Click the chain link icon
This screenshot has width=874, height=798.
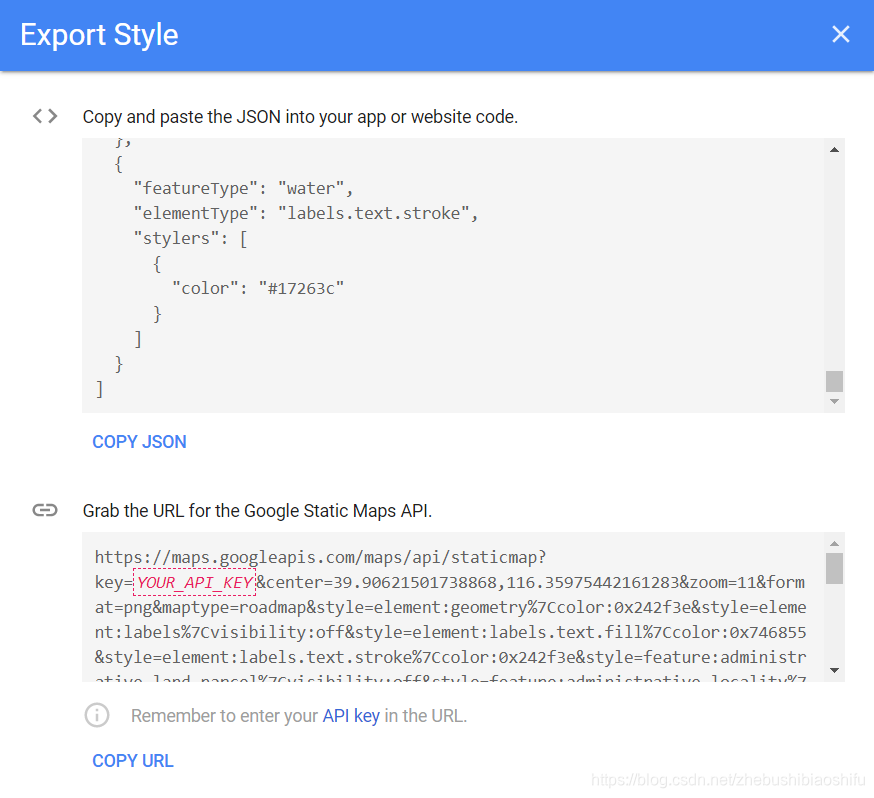coord(45,510)
